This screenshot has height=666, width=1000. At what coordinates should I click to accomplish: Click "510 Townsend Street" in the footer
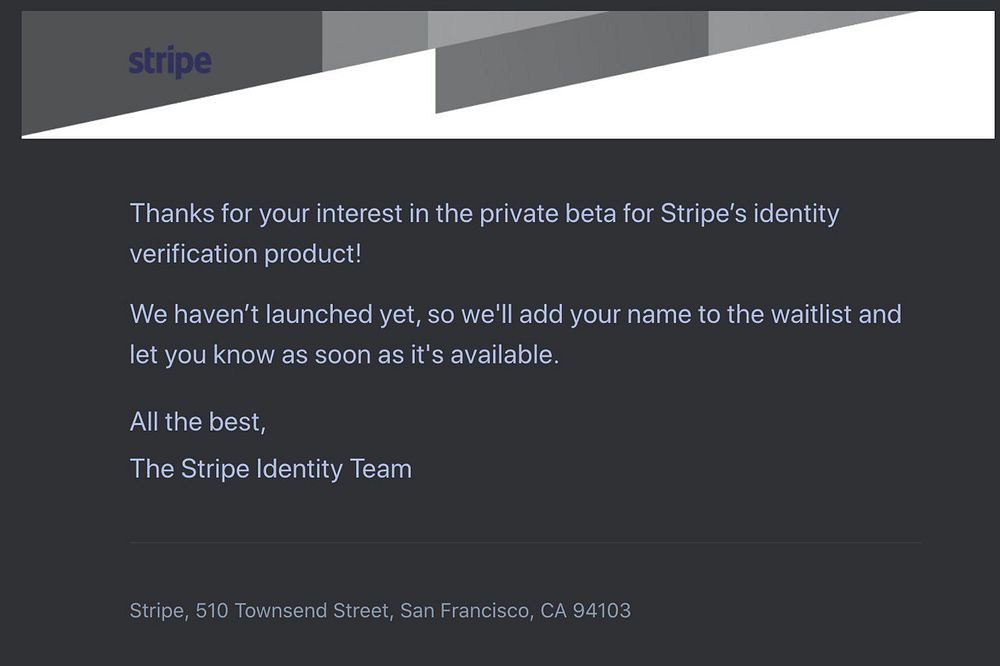[x=292, y=610]
